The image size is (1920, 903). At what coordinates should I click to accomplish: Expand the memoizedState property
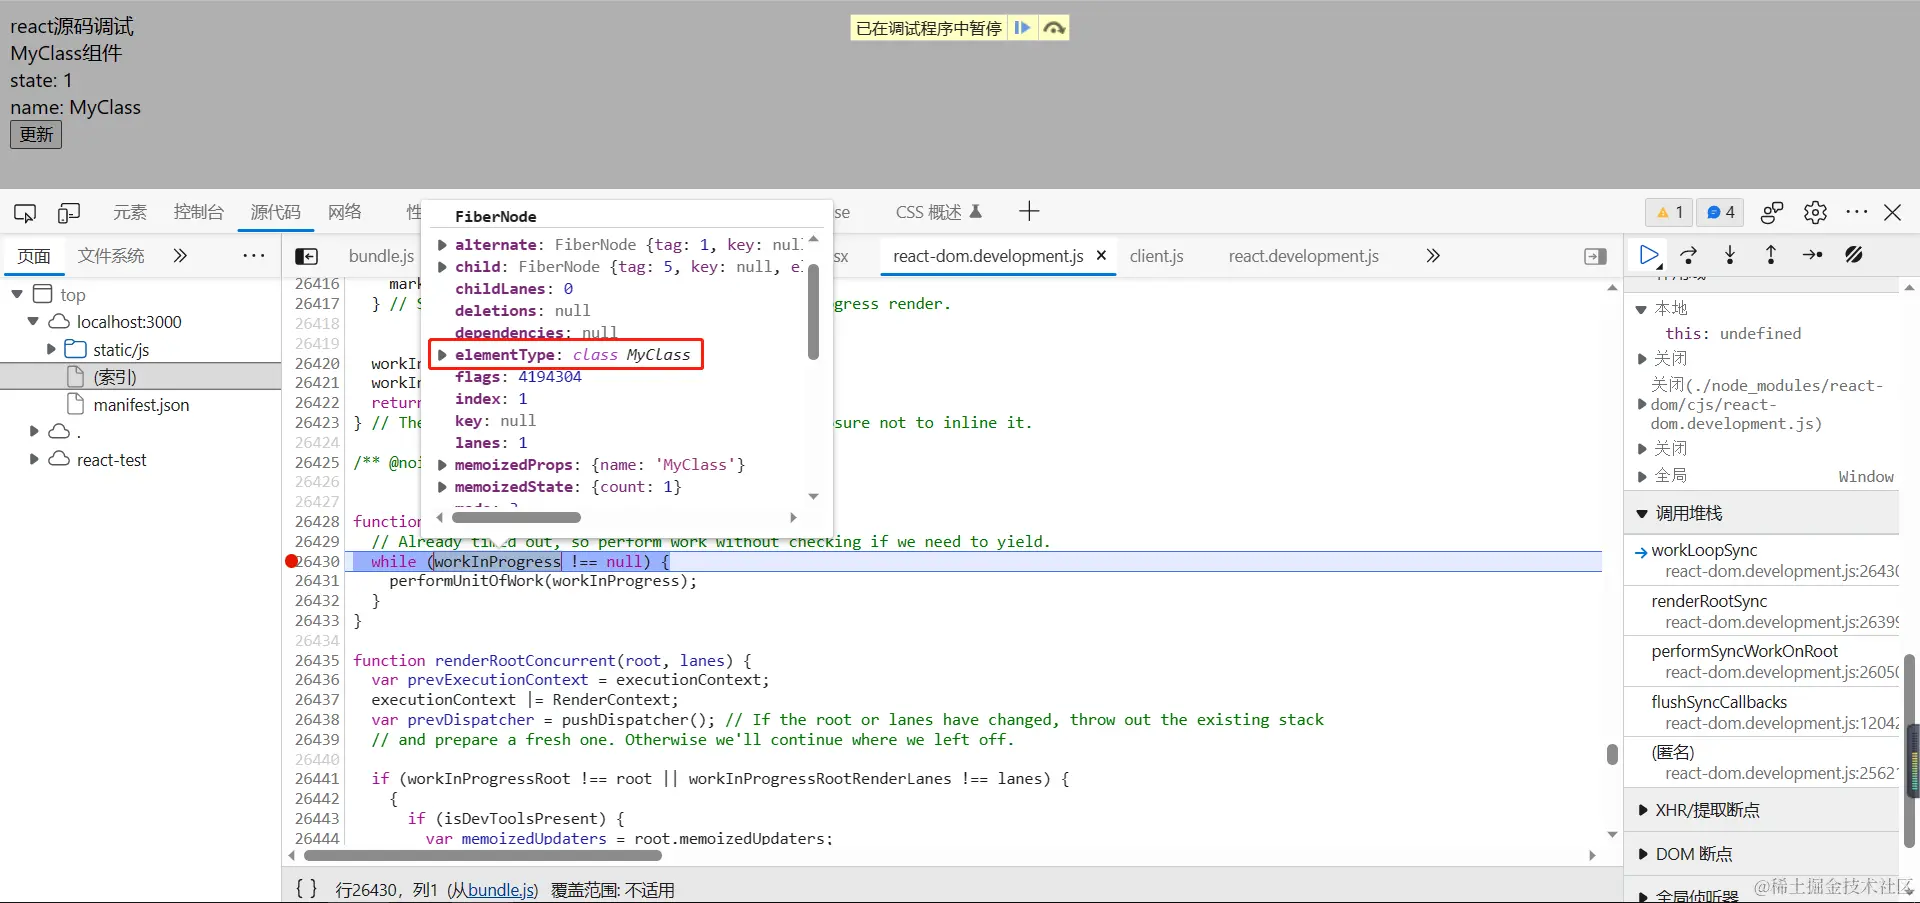(x=442, y=487)
